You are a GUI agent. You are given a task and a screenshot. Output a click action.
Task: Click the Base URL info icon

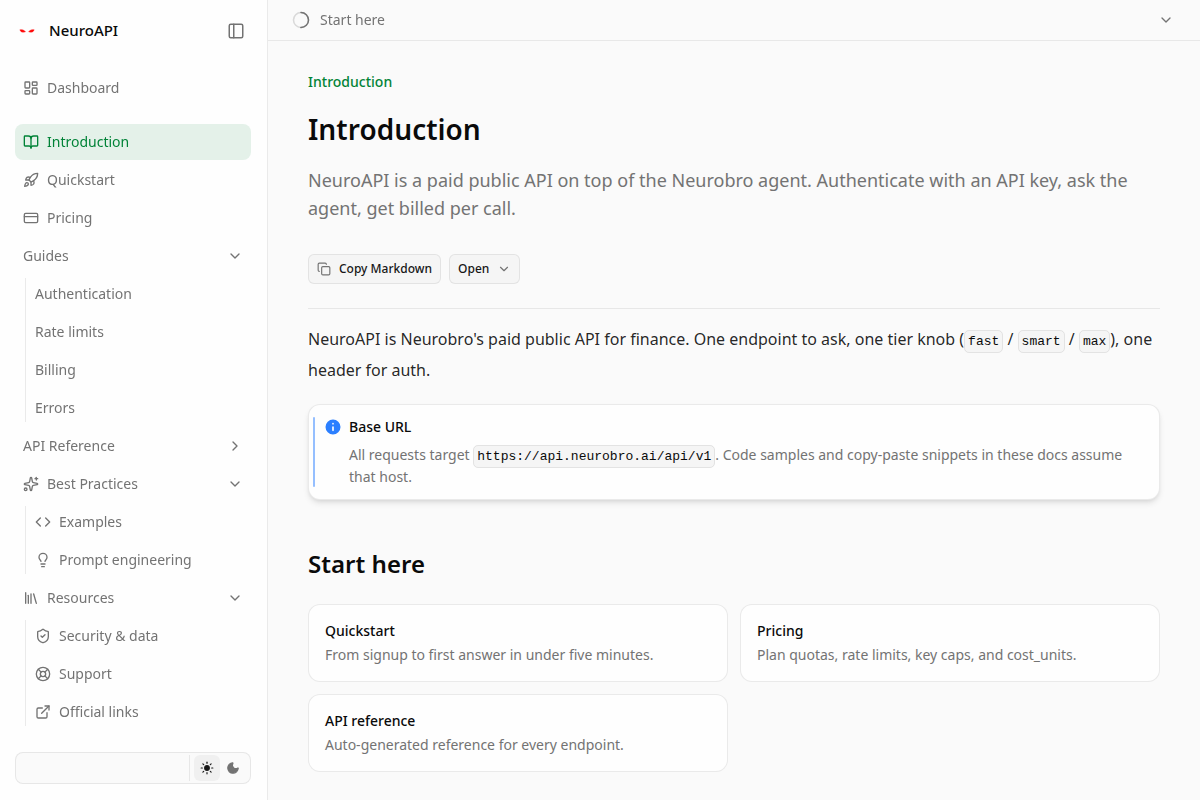pyautogui.click(x=333, y=427)
